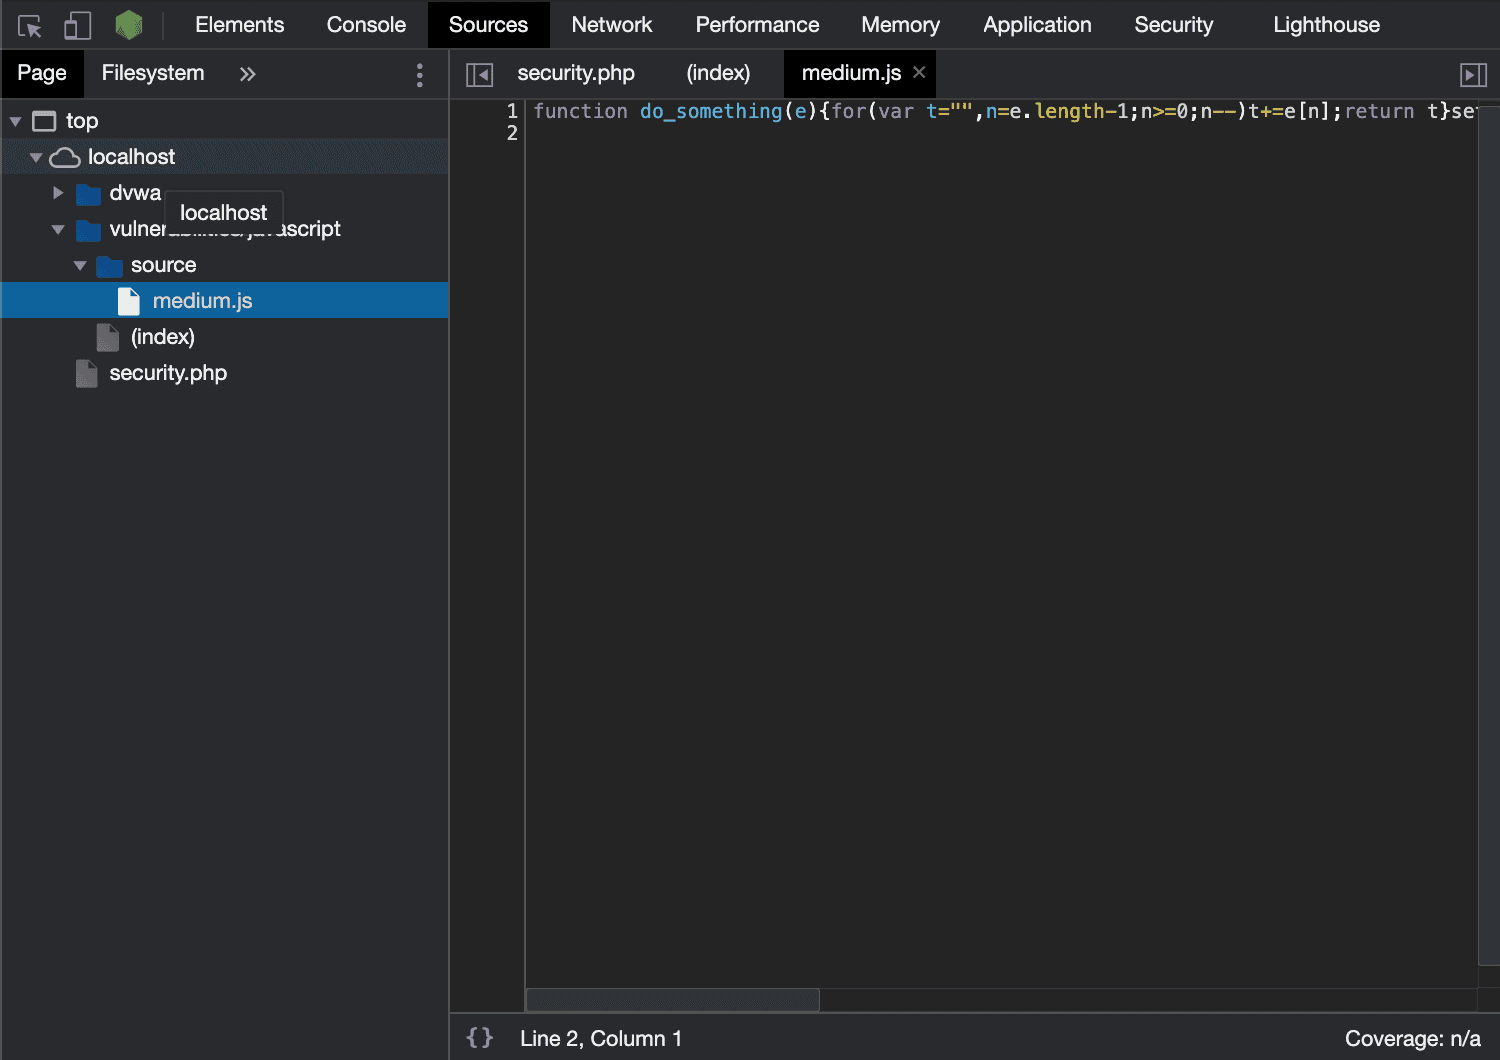This screenshot has height=1060, width=1500.
Task: Select security.php in the file tree
Action: (166, 373)
